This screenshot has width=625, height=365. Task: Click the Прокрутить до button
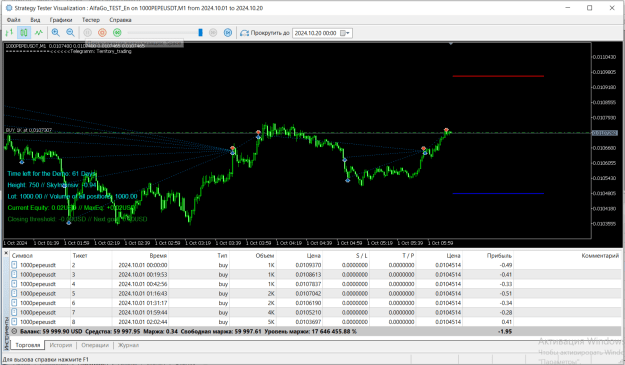(x=265, y=33)
